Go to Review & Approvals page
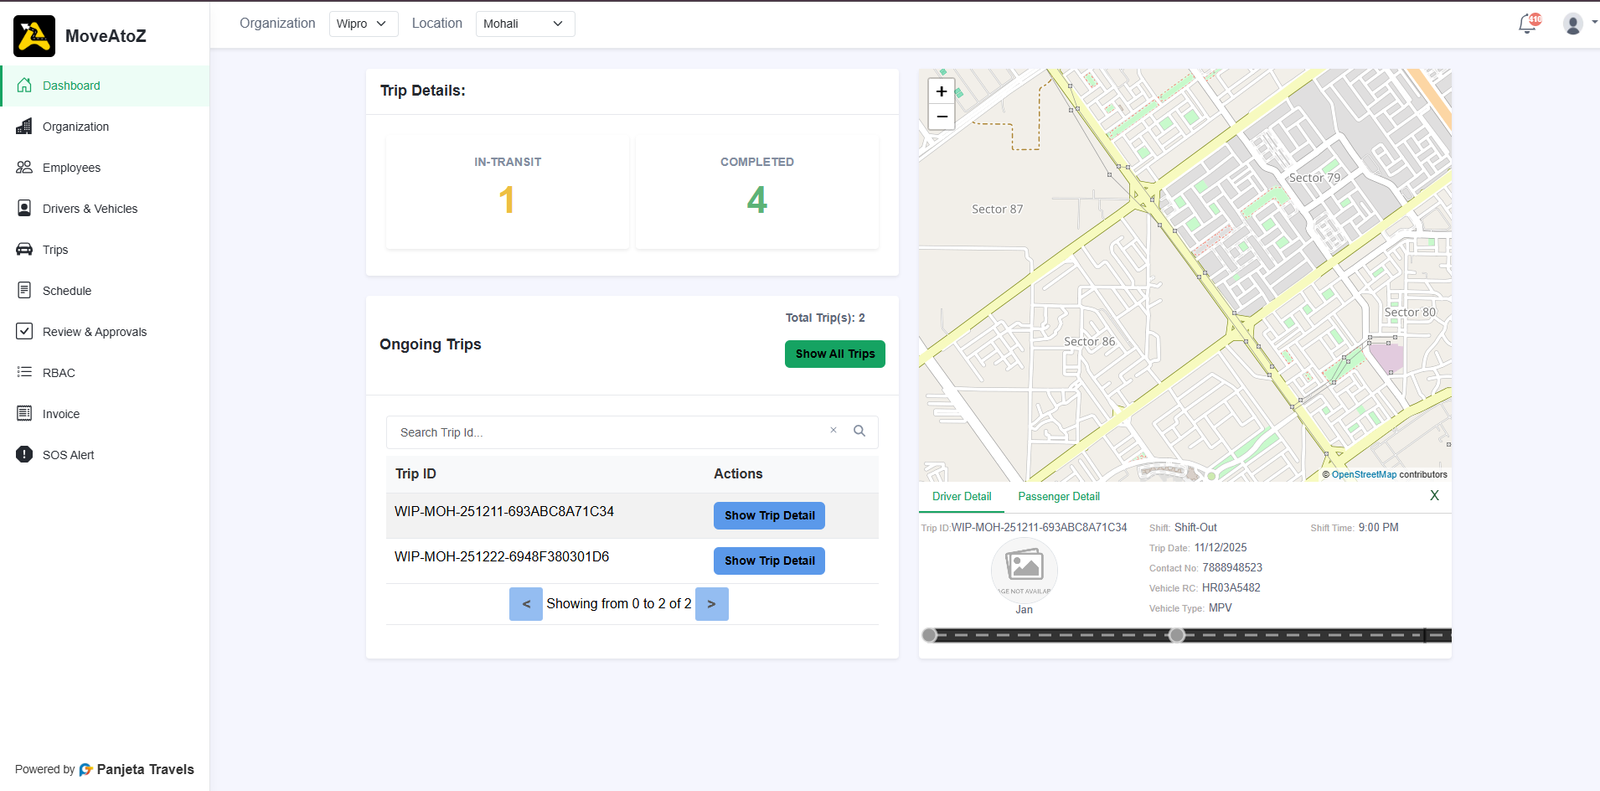The width and height of the screenshot is (1600, 791). (94, 332)
